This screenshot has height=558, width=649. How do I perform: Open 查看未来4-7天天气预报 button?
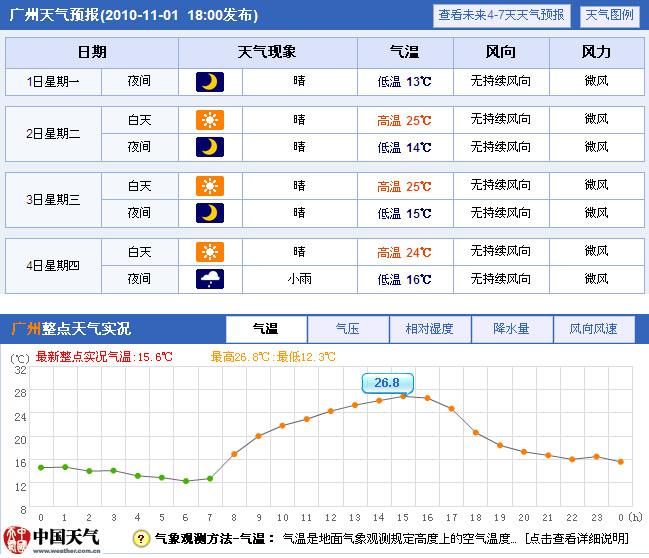pyautogui.click(x=501, y=16)
